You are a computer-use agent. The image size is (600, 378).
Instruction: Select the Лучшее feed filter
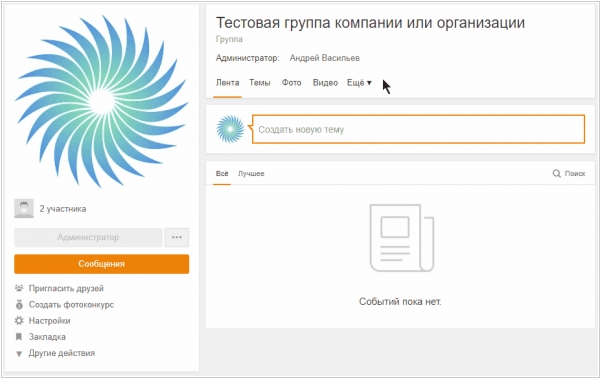(x=251, y=174)
